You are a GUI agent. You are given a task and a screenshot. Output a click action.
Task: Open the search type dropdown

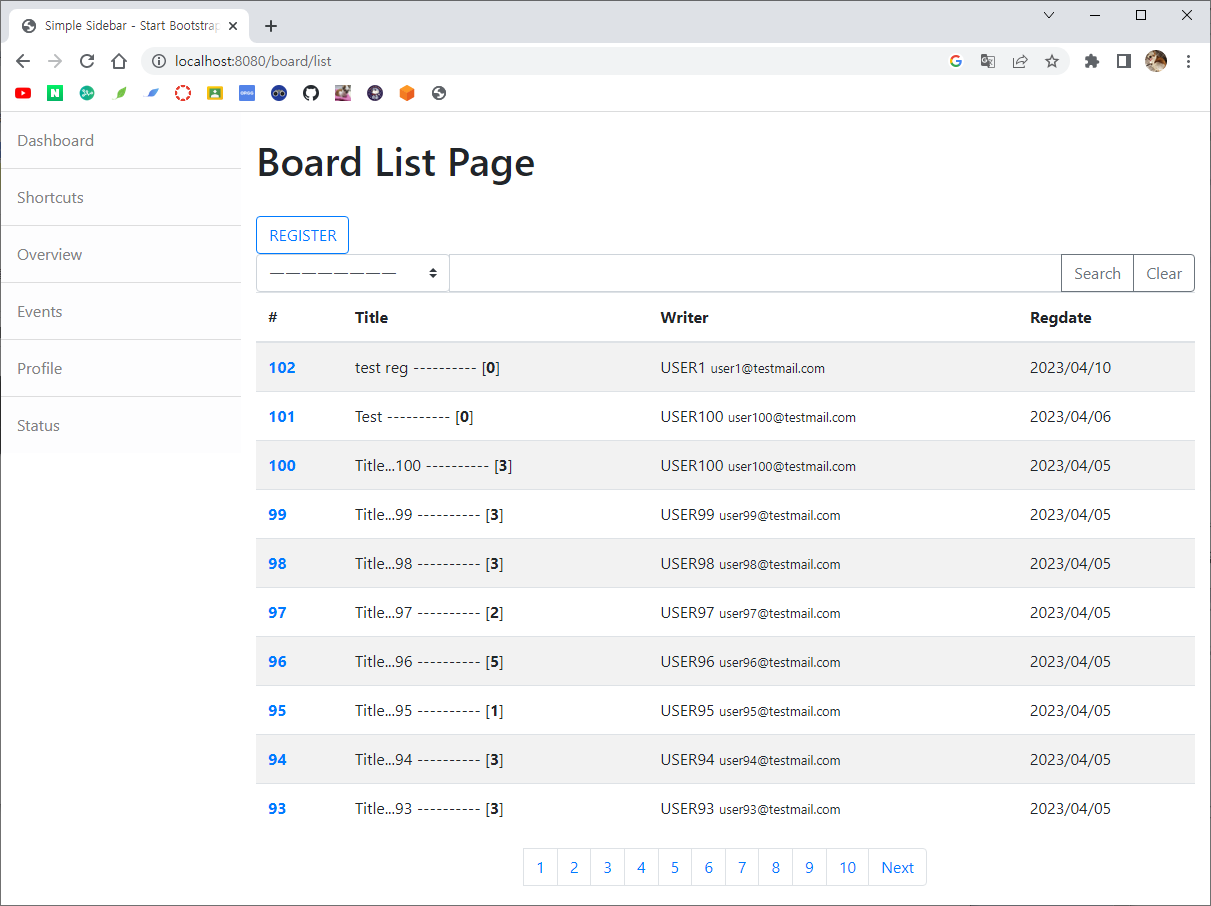[x=353, y=273]
